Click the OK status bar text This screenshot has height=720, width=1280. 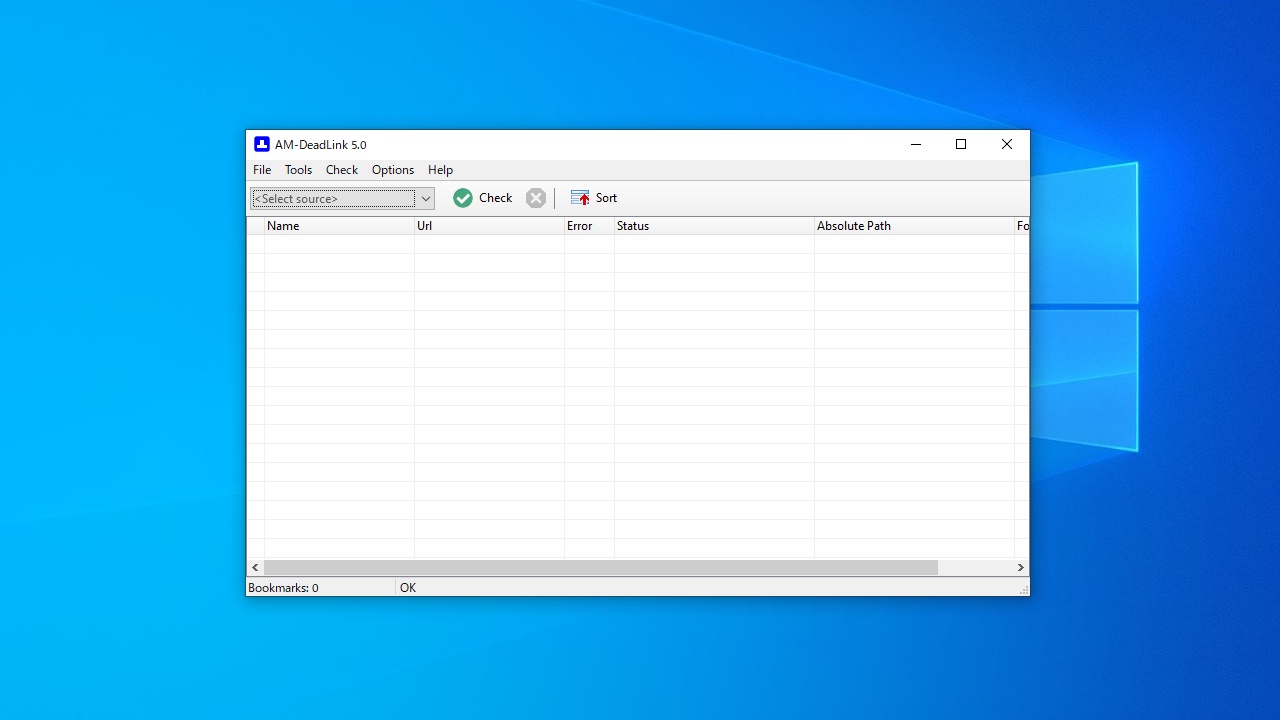tap(408, 588)
